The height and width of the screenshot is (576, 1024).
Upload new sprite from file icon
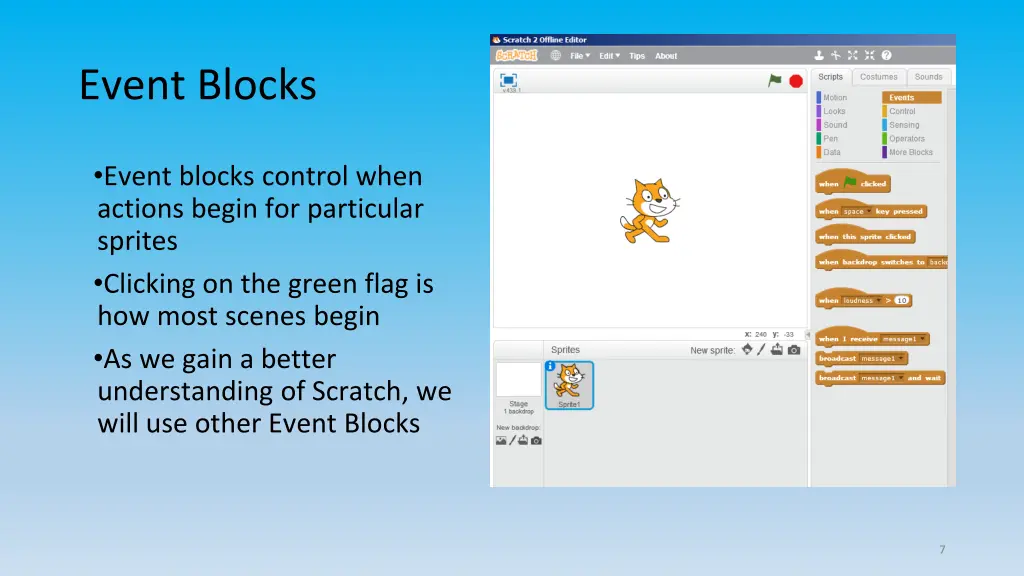(x=776, y=350)
